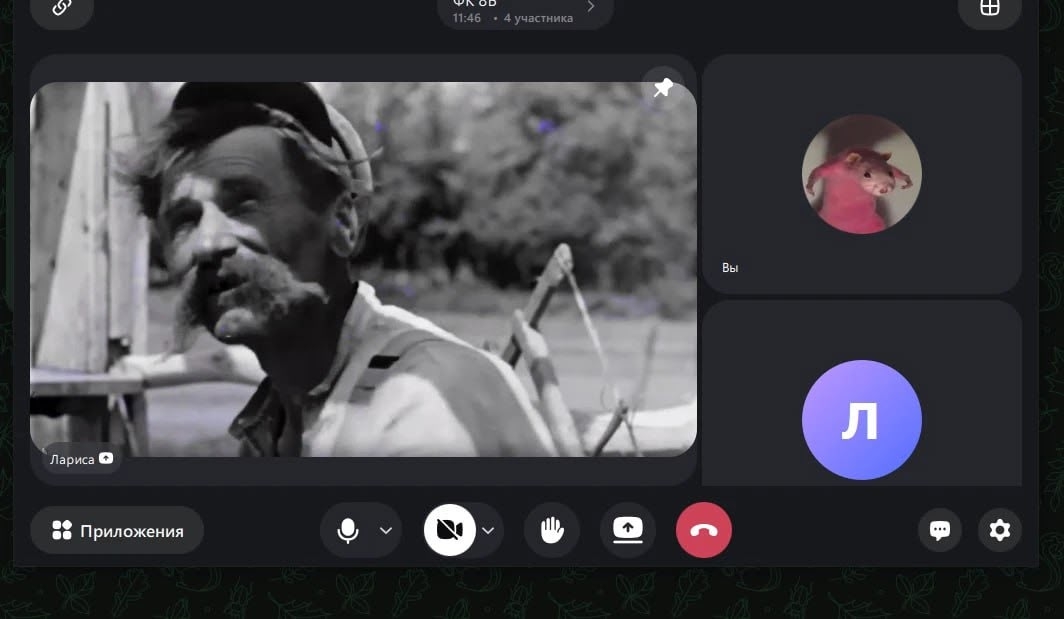Click the "4 участника" call title
Image resolution: width=1064 pixels, height=619 pixels.
(538, 18)
